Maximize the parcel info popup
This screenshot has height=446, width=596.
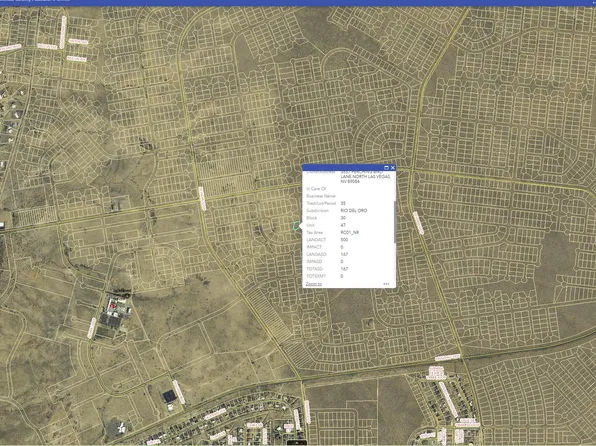(387, 168)
